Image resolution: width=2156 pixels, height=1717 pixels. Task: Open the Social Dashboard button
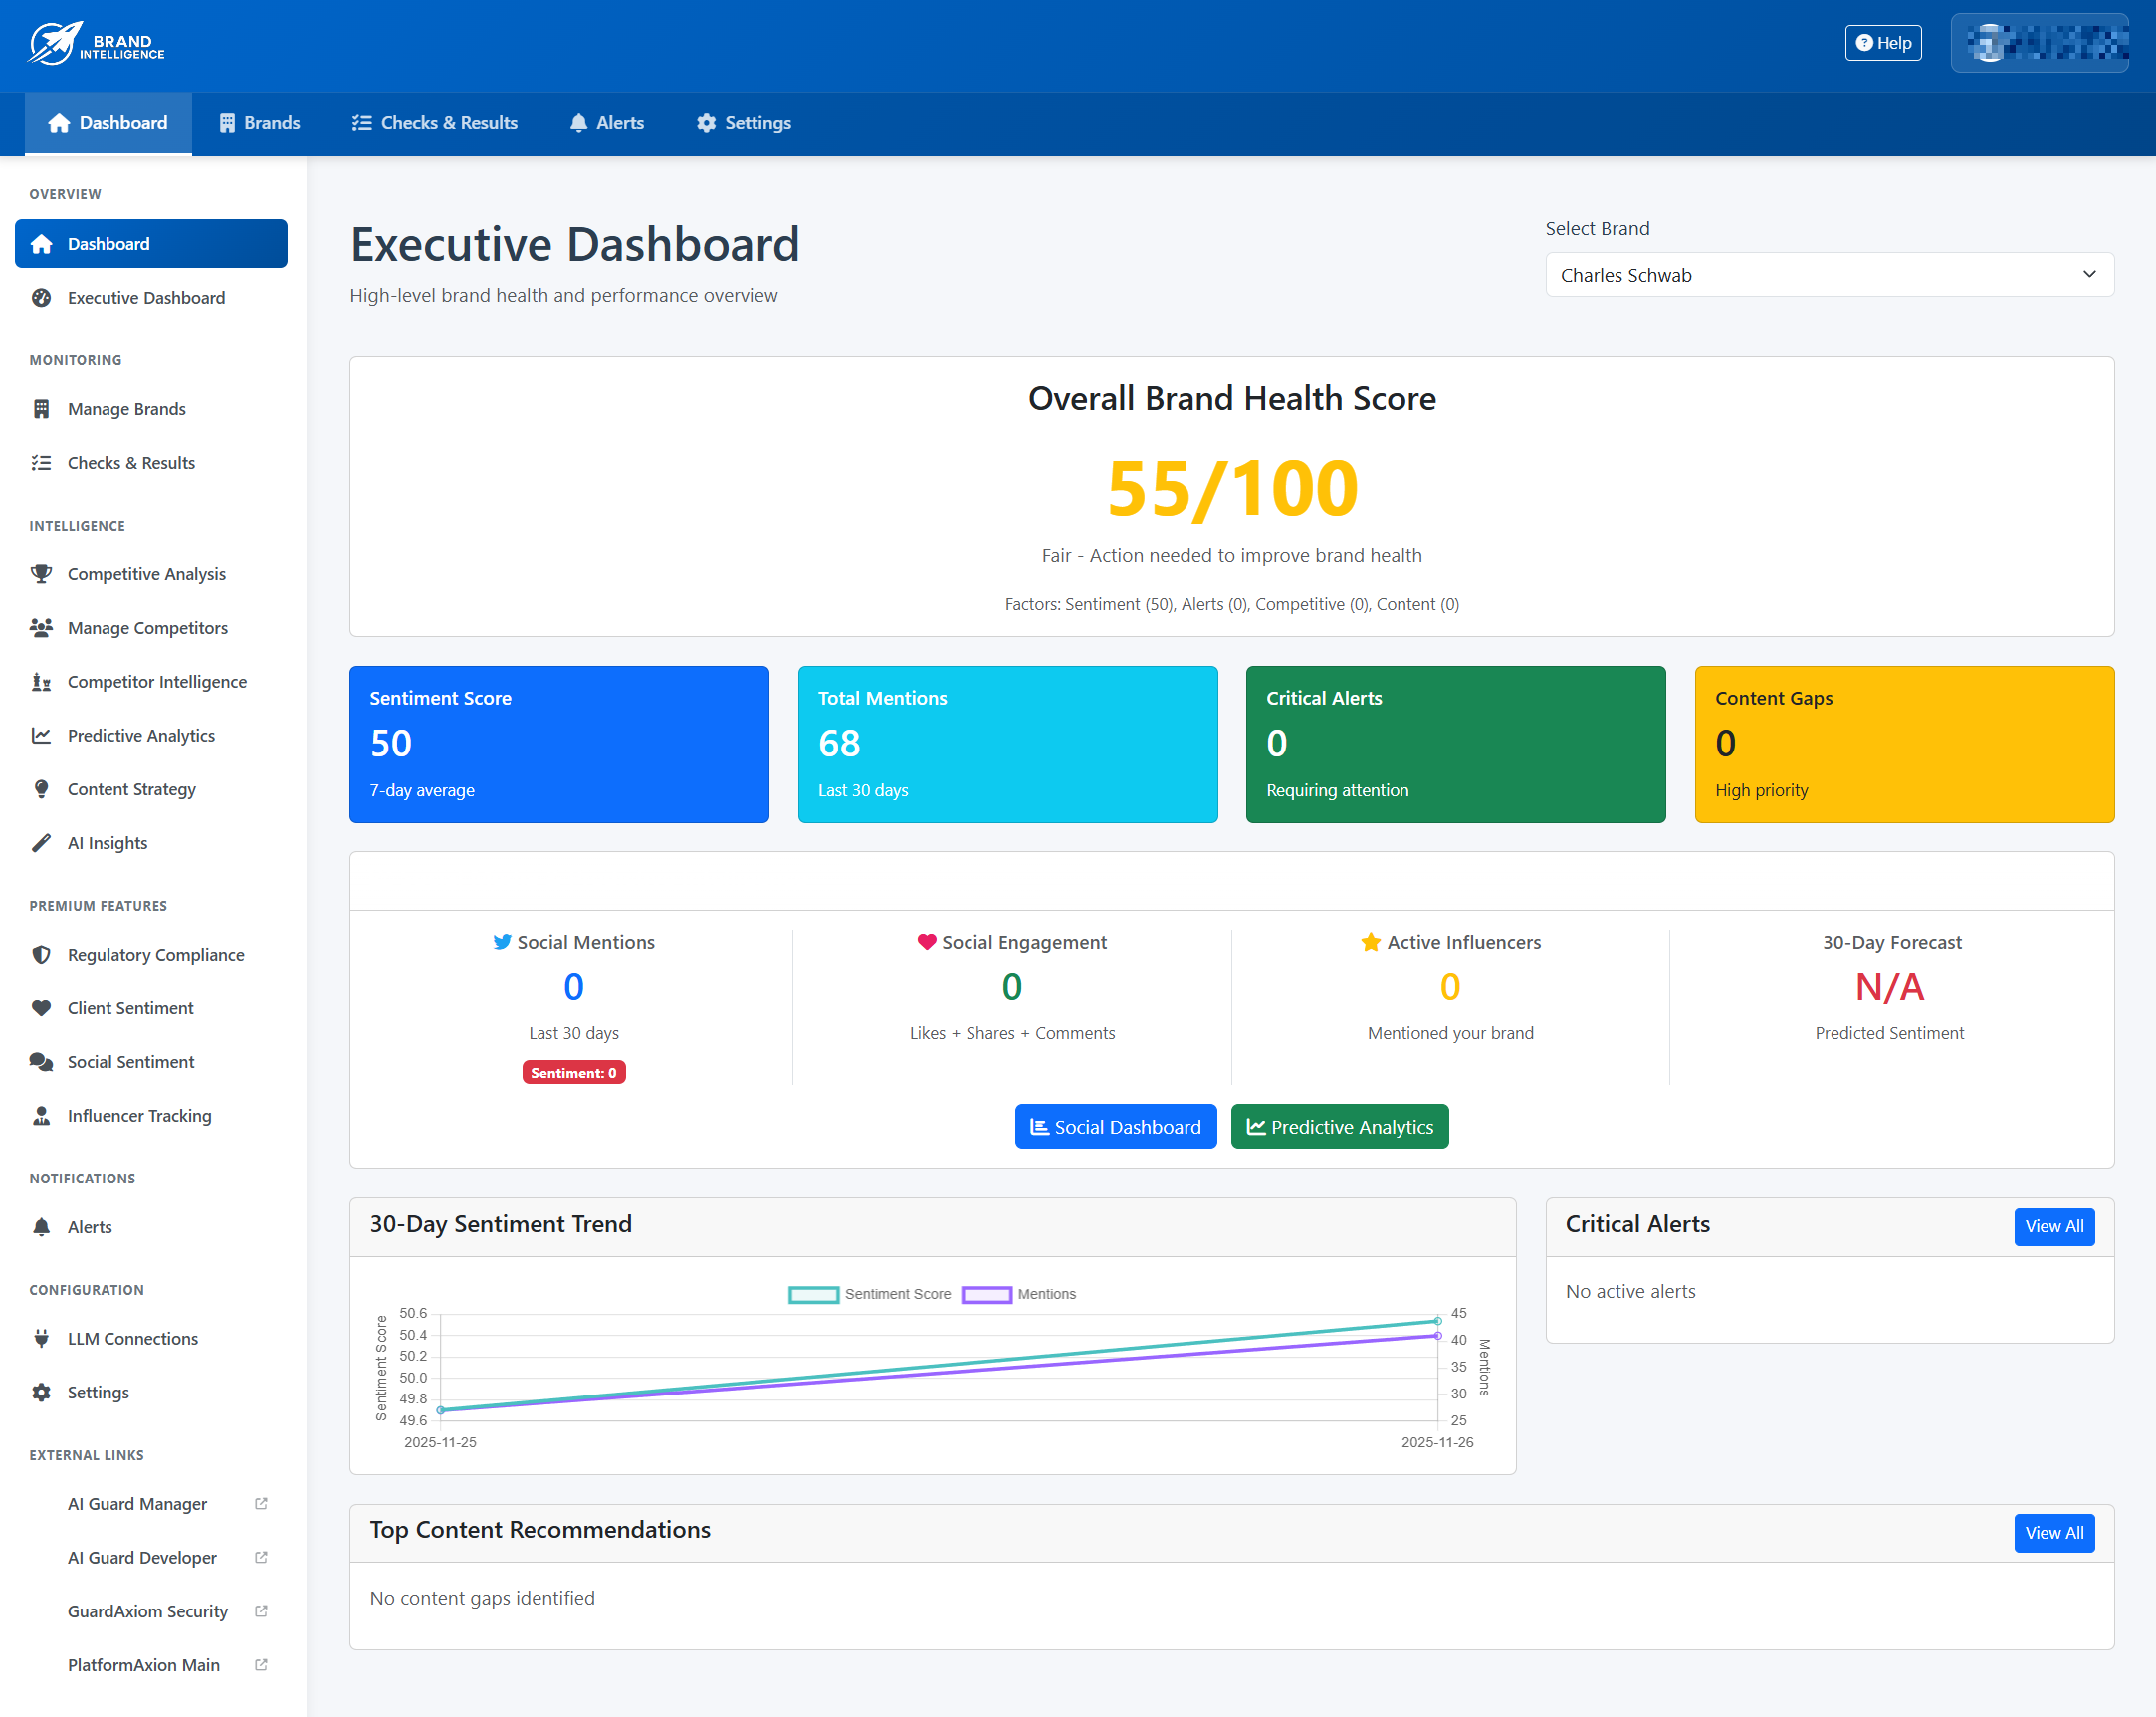(x=1115, y=1126)
